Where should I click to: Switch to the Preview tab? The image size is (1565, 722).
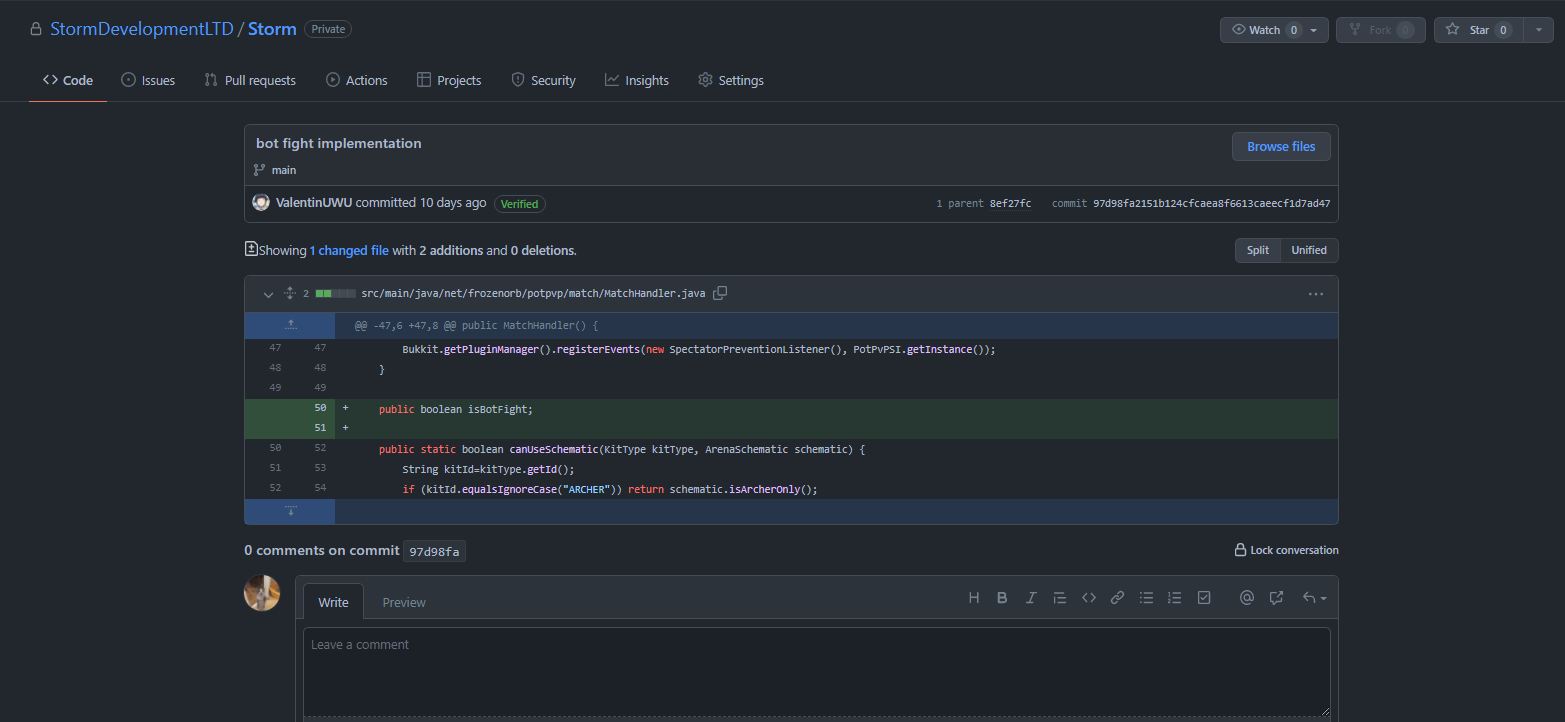point(404,602)
